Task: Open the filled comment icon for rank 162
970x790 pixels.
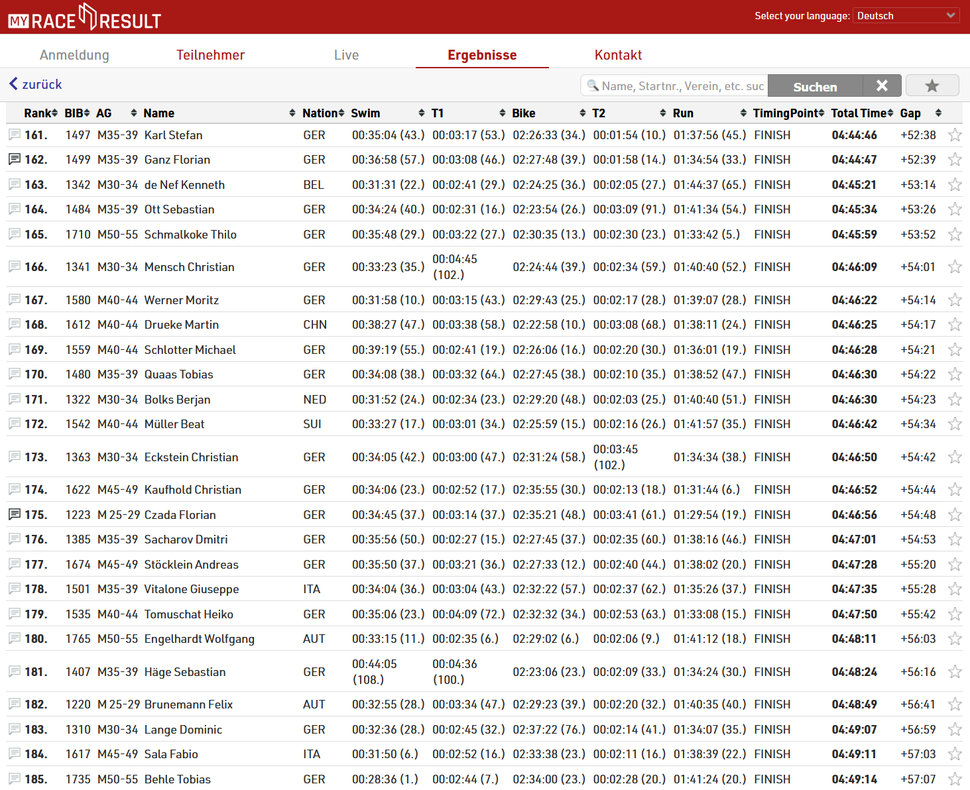Action: 14,159
